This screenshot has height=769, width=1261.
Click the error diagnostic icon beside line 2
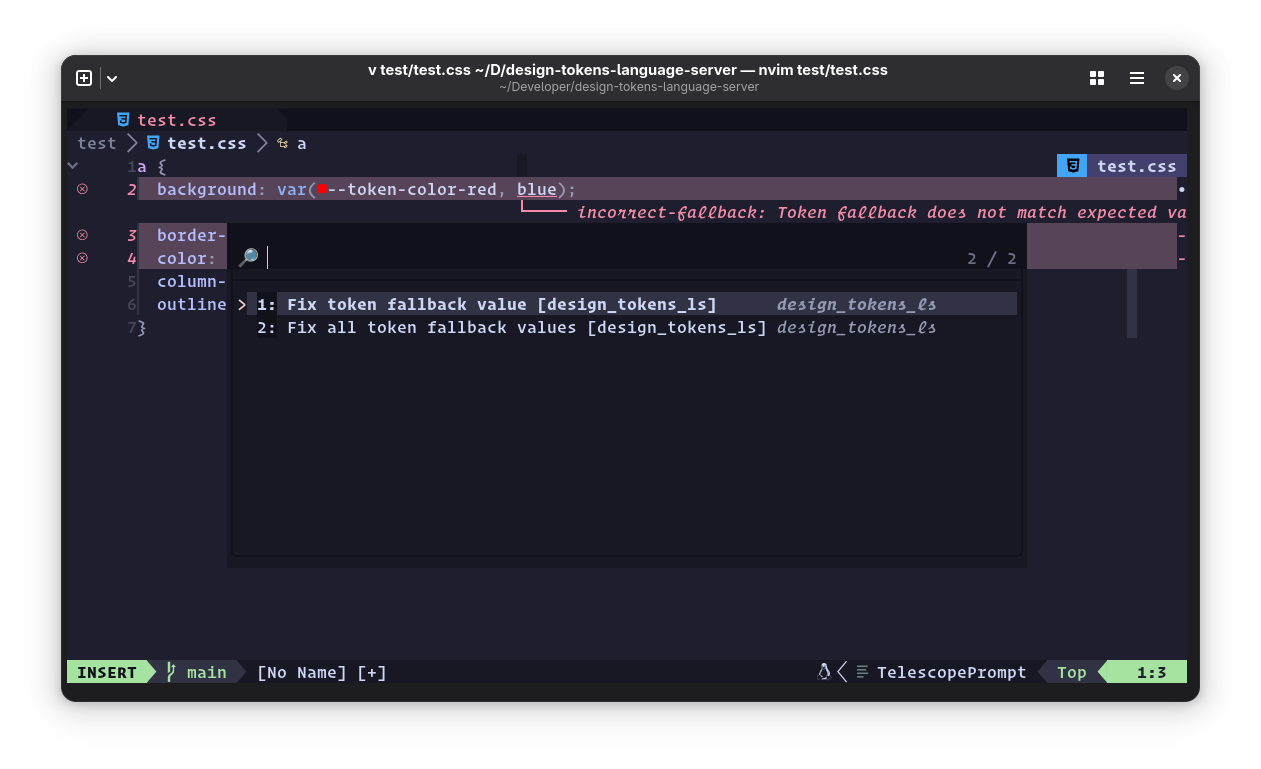pos(82,189)
